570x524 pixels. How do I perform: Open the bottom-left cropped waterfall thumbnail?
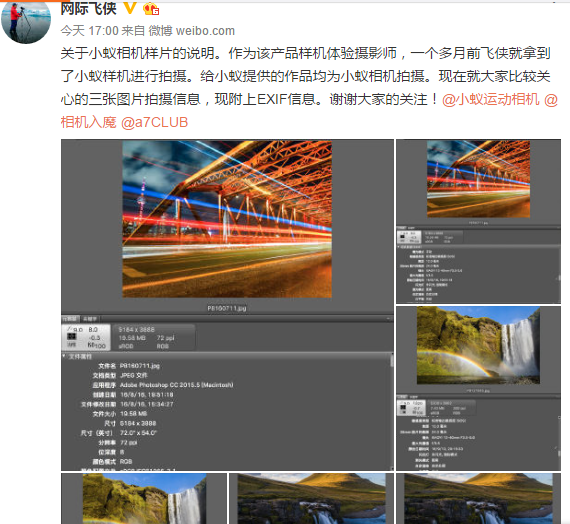(x=144, y=499)
